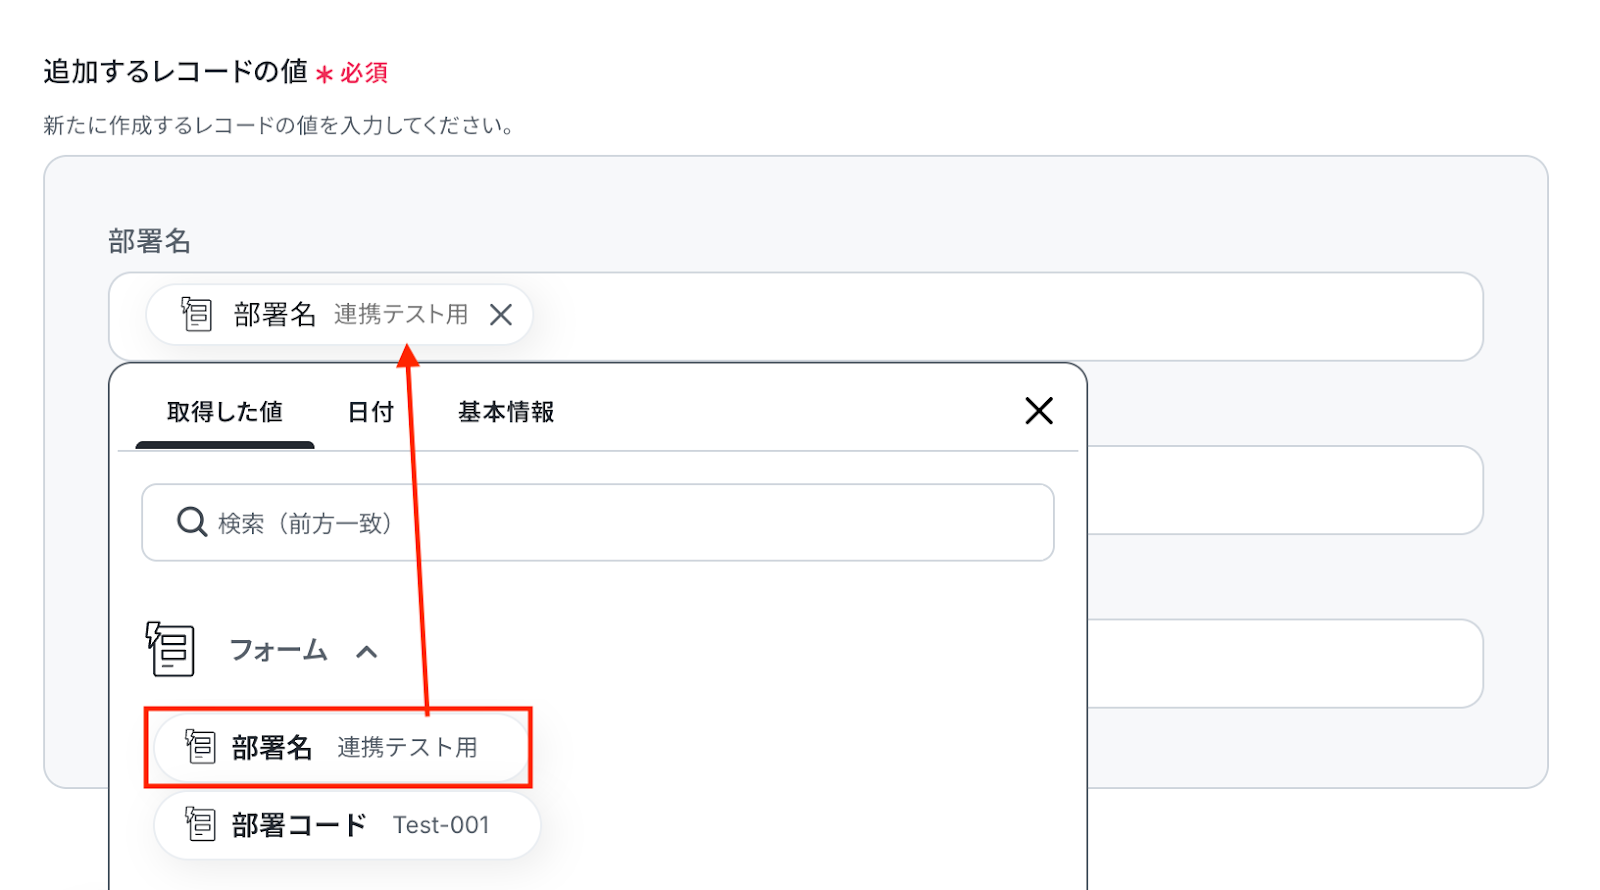Collapse the フォーム section with its chevron

coord(367,652)
